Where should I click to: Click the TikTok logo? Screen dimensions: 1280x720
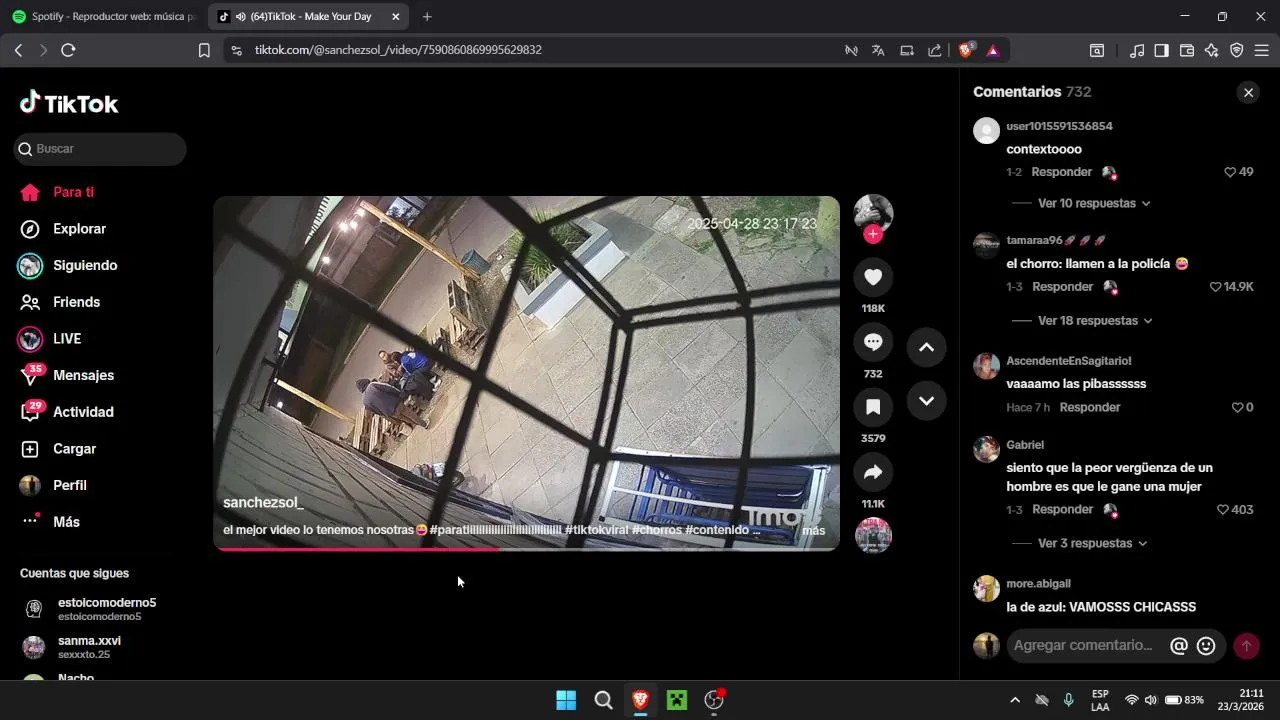[69, 103]
